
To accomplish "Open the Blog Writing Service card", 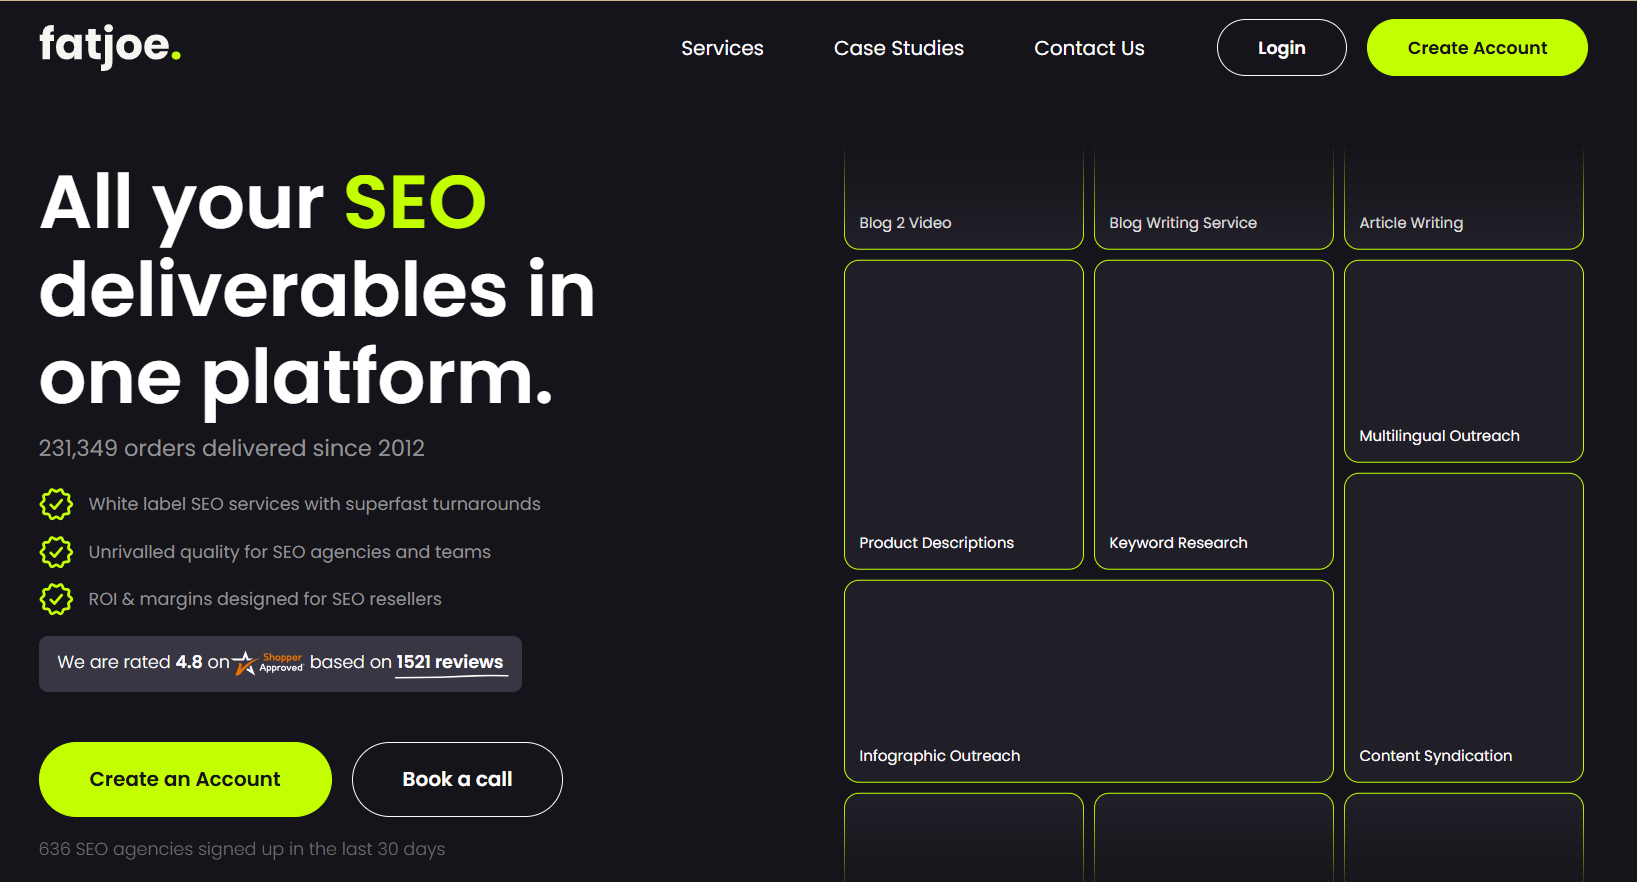I will (1213, 200).
